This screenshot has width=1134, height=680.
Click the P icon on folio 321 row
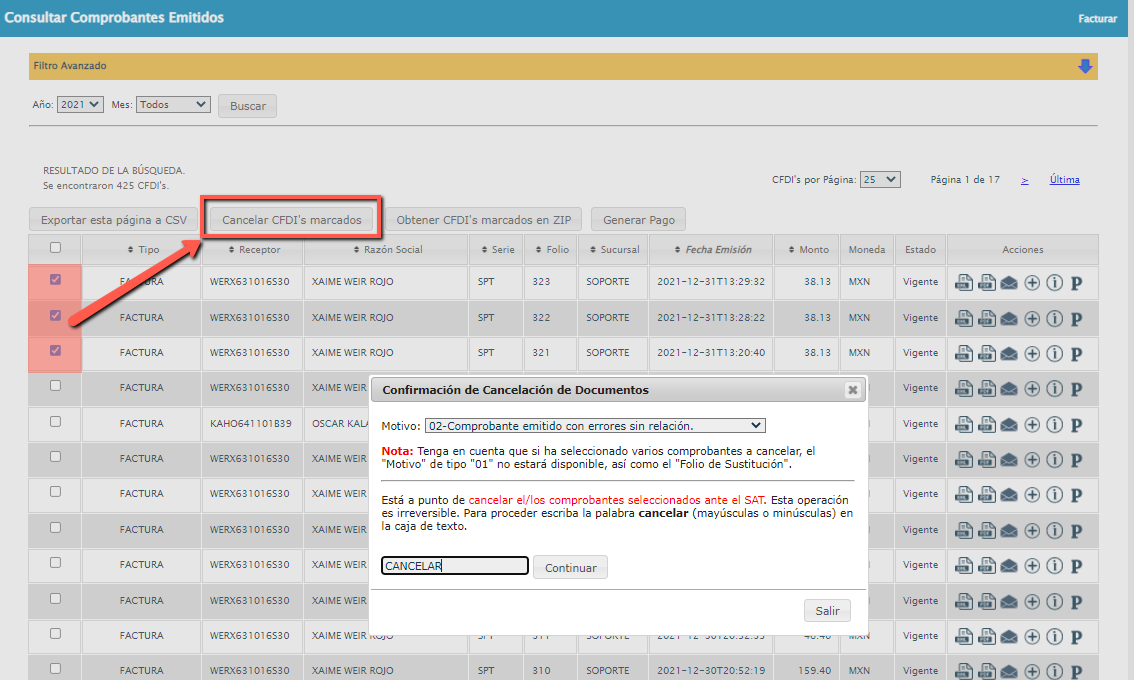click(1077, 353)
